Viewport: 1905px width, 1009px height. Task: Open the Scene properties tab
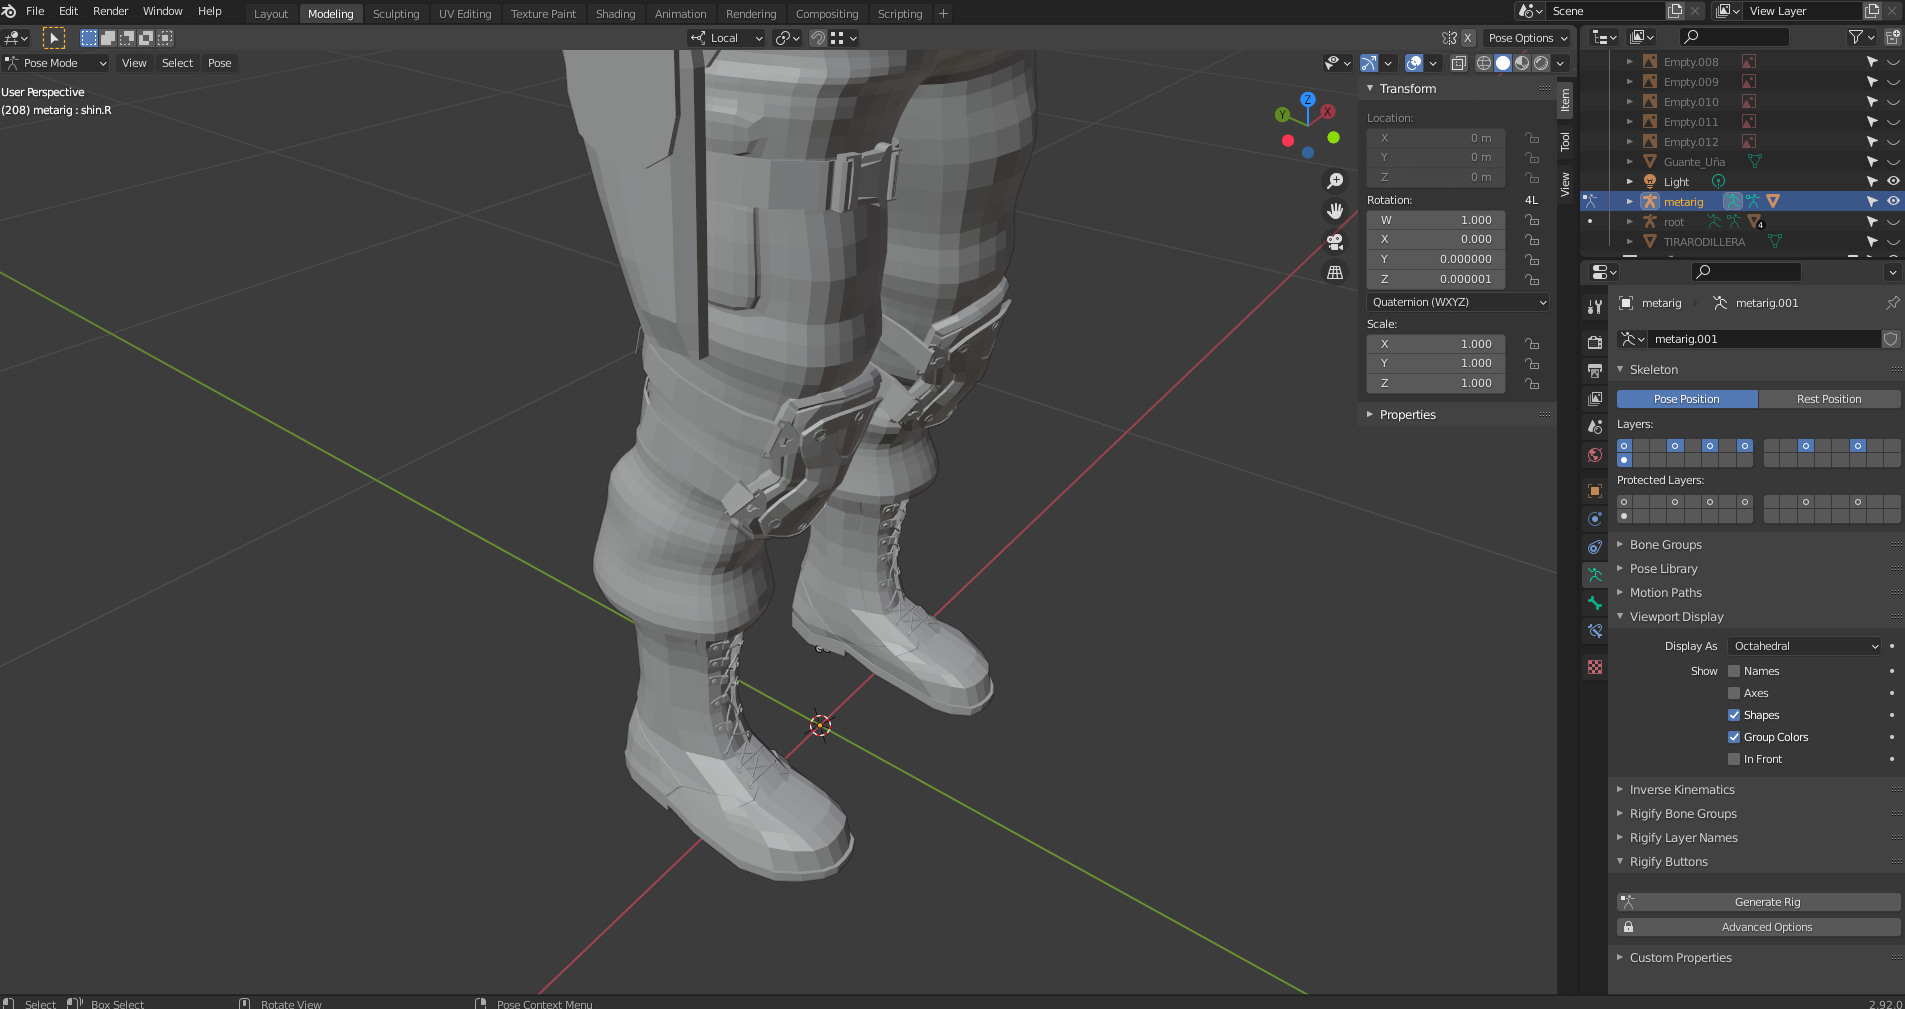coord(1595,427)
